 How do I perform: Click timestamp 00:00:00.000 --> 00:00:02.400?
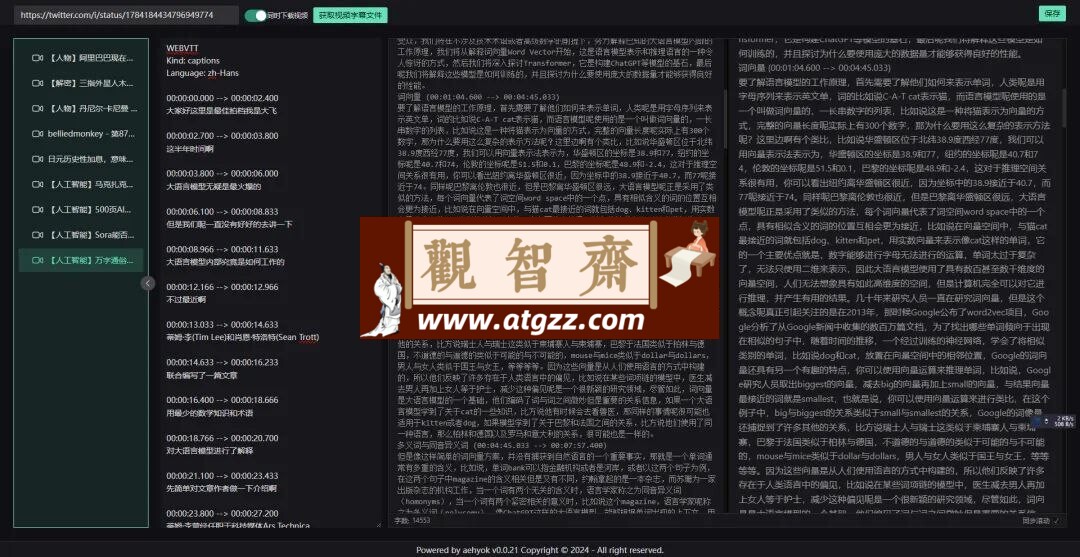(x=222, y=98)
